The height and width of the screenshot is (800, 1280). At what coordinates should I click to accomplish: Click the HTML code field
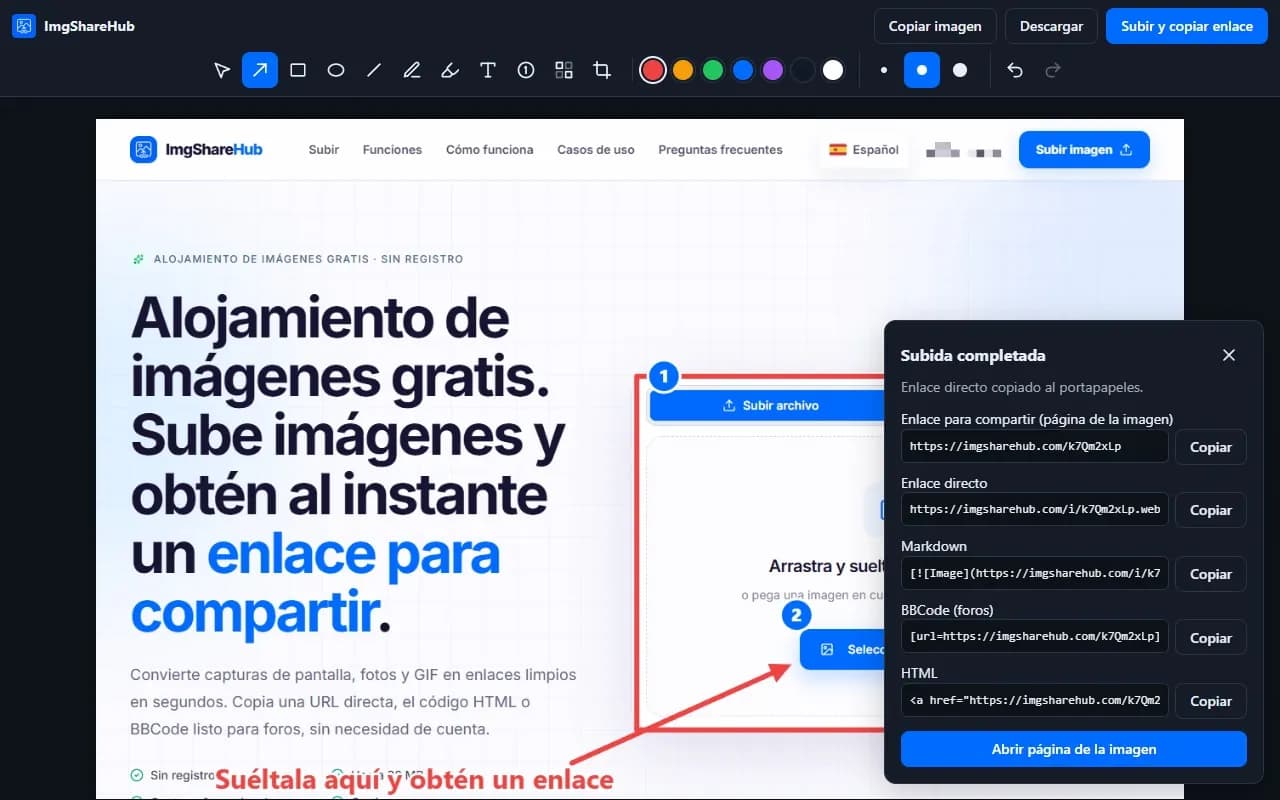(1035, 701)
